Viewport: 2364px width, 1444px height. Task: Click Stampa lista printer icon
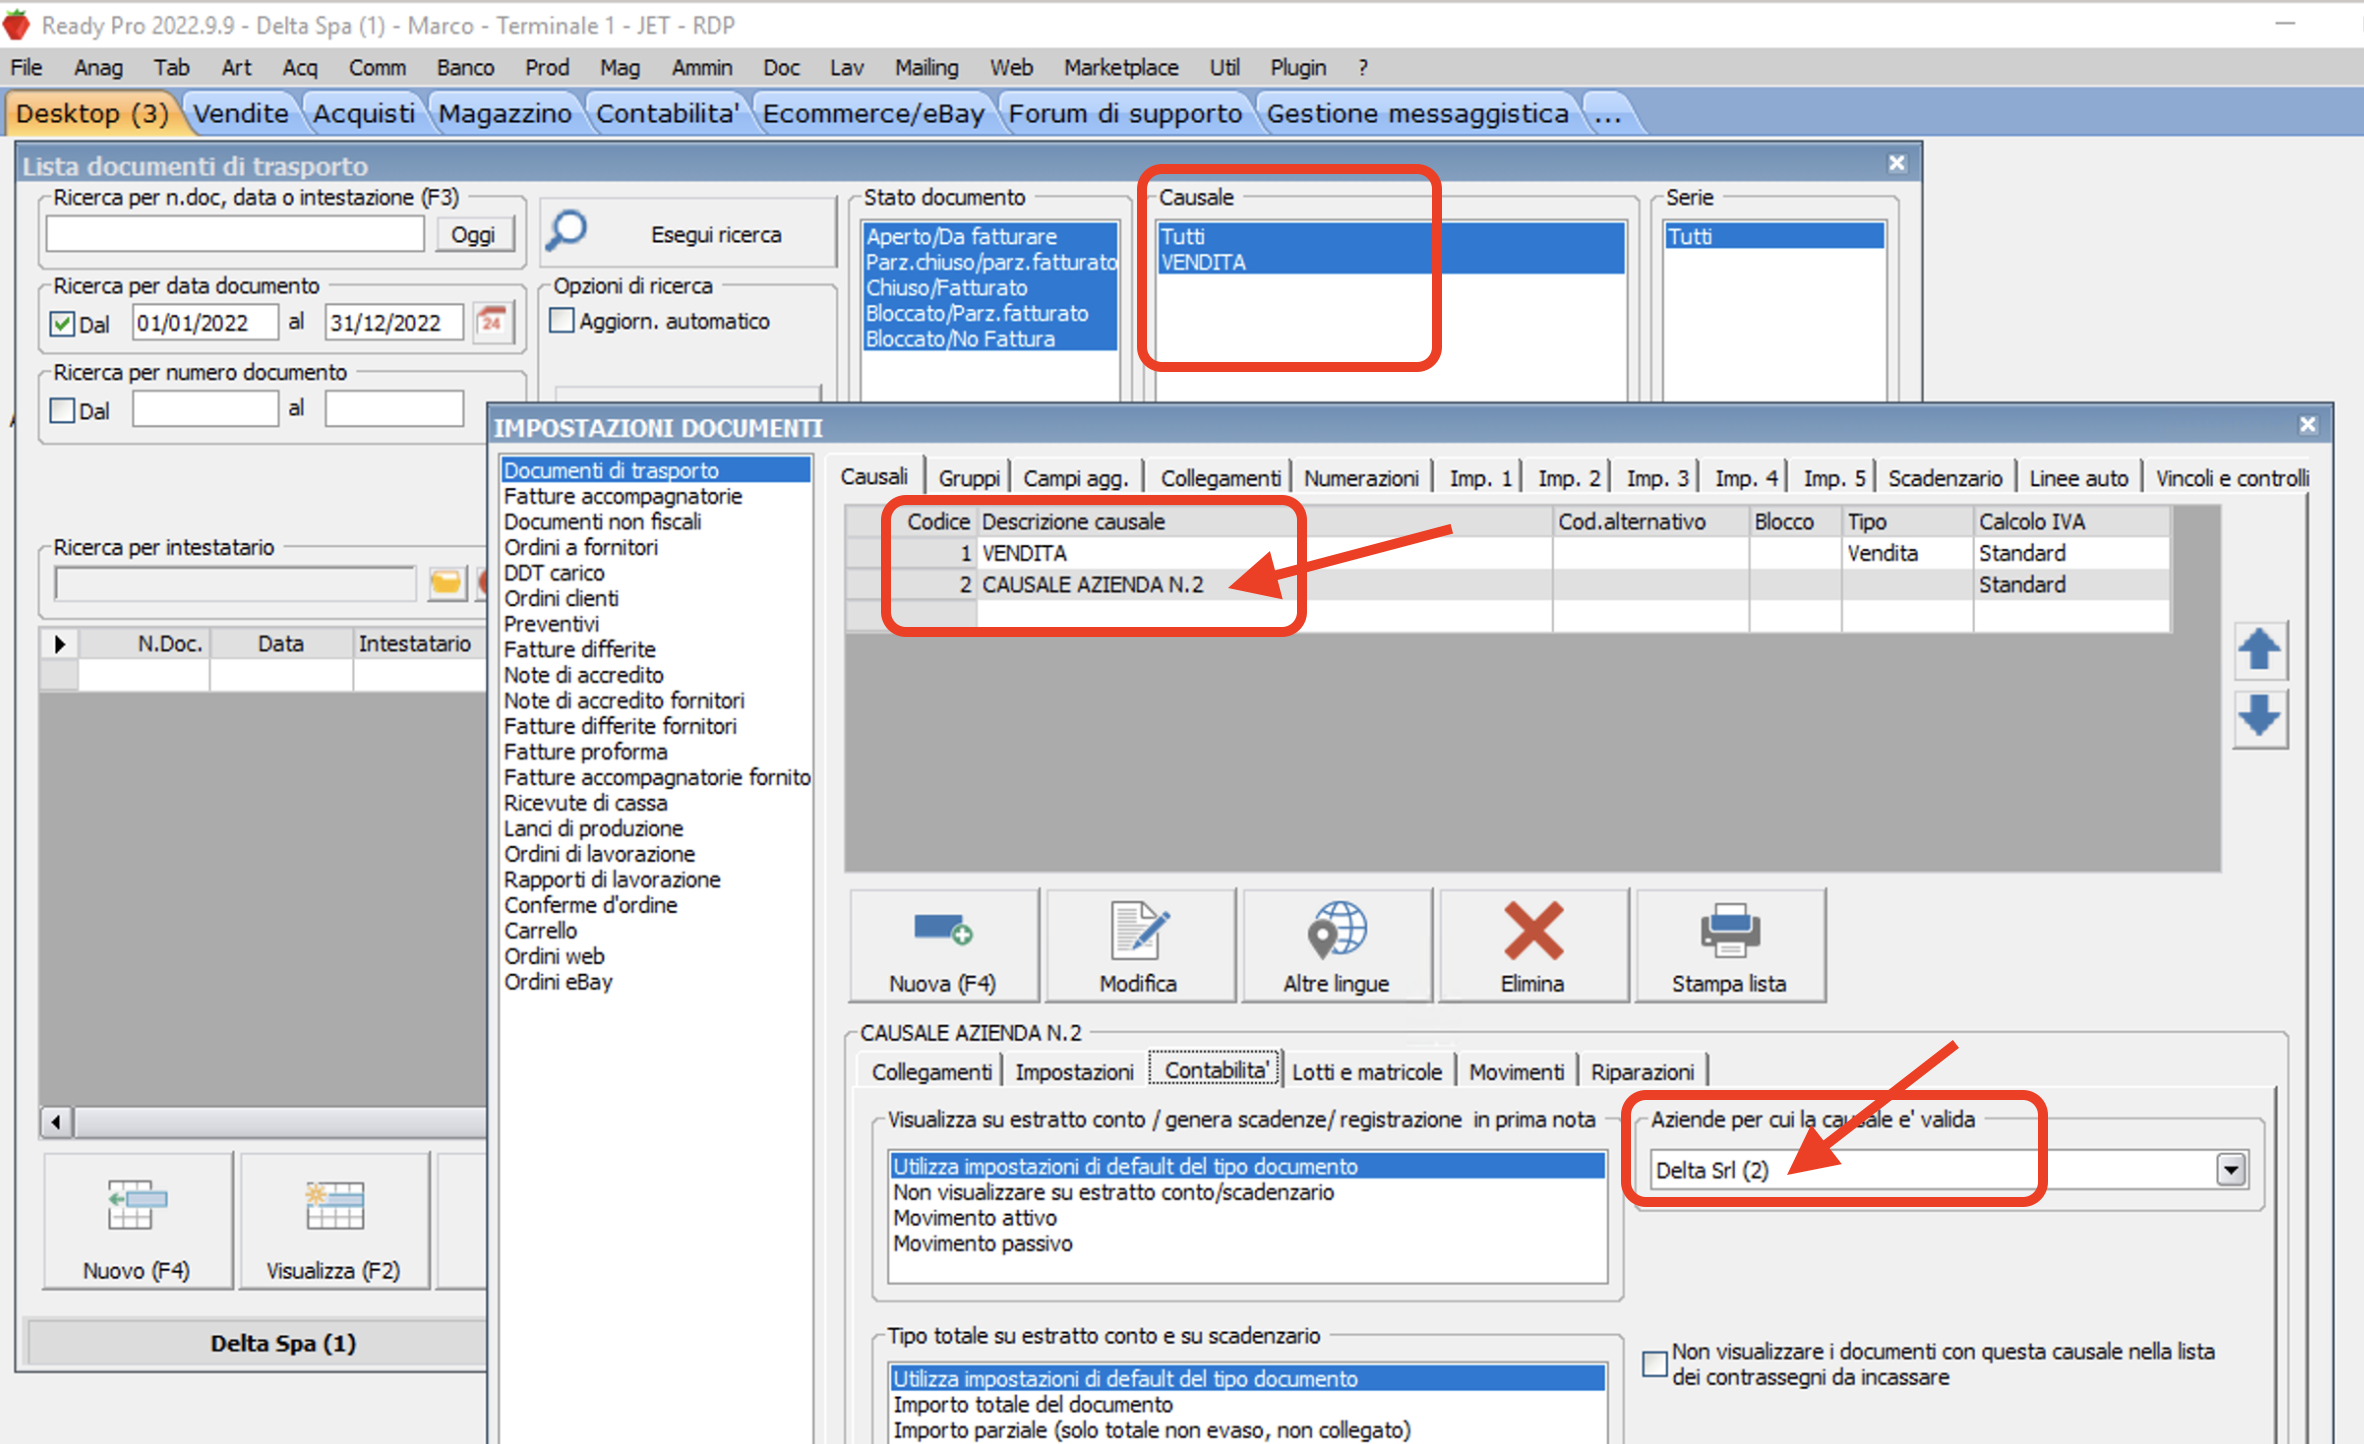[x=1729, y=930]
